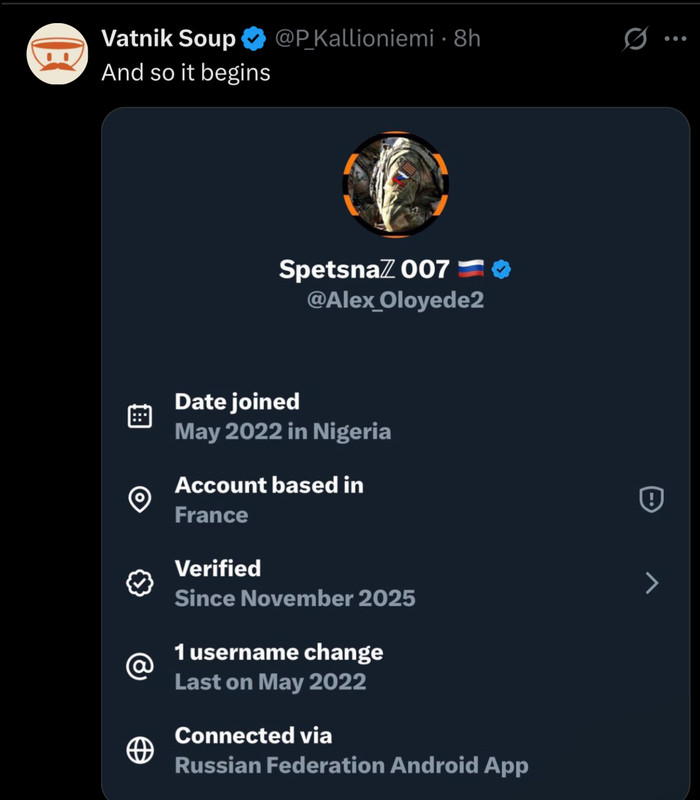Screen dimensions: 700x800
Task: Click the @Alex_Oloyede2 handle
Action: pyautogui.click(x=395, y=300)
